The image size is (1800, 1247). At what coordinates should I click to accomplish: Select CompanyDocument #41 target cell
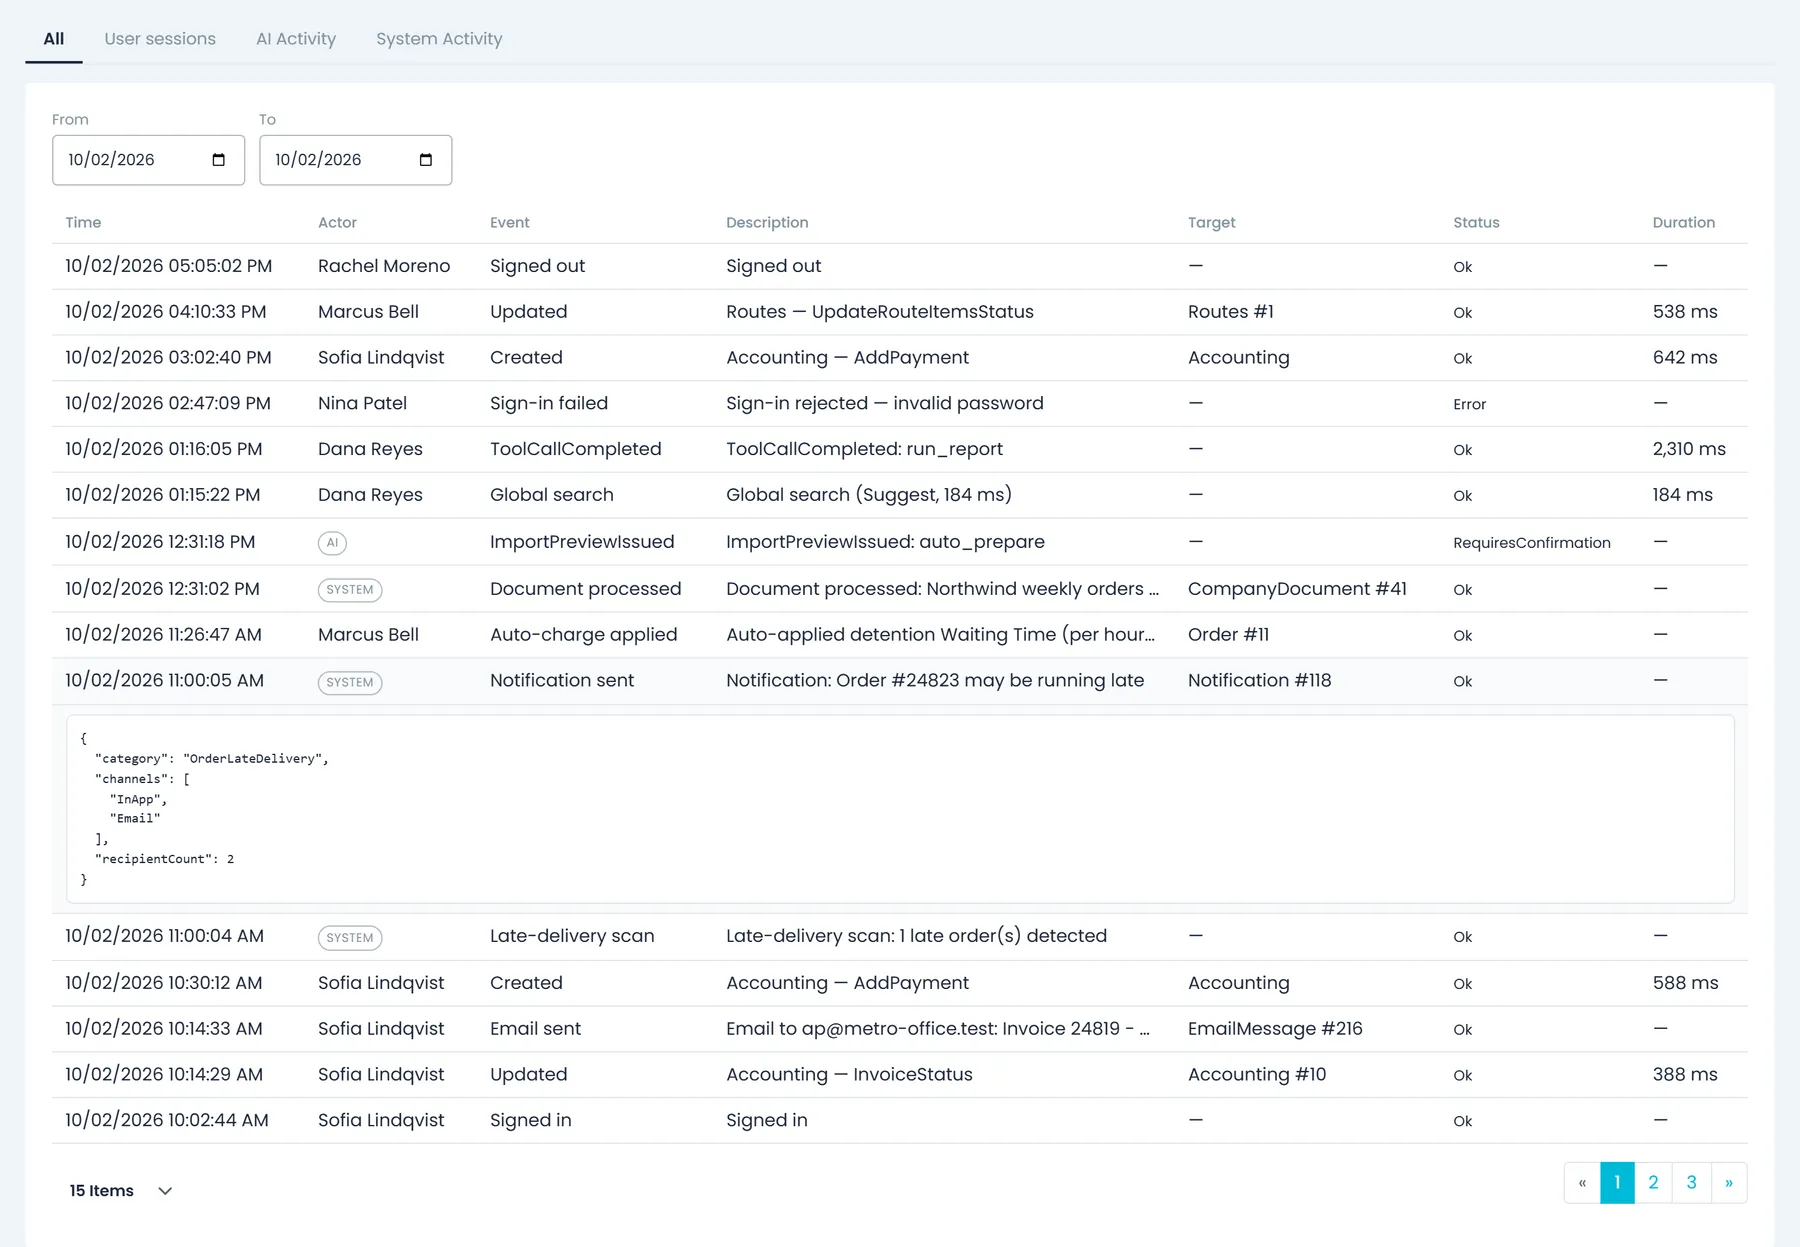1297,589
